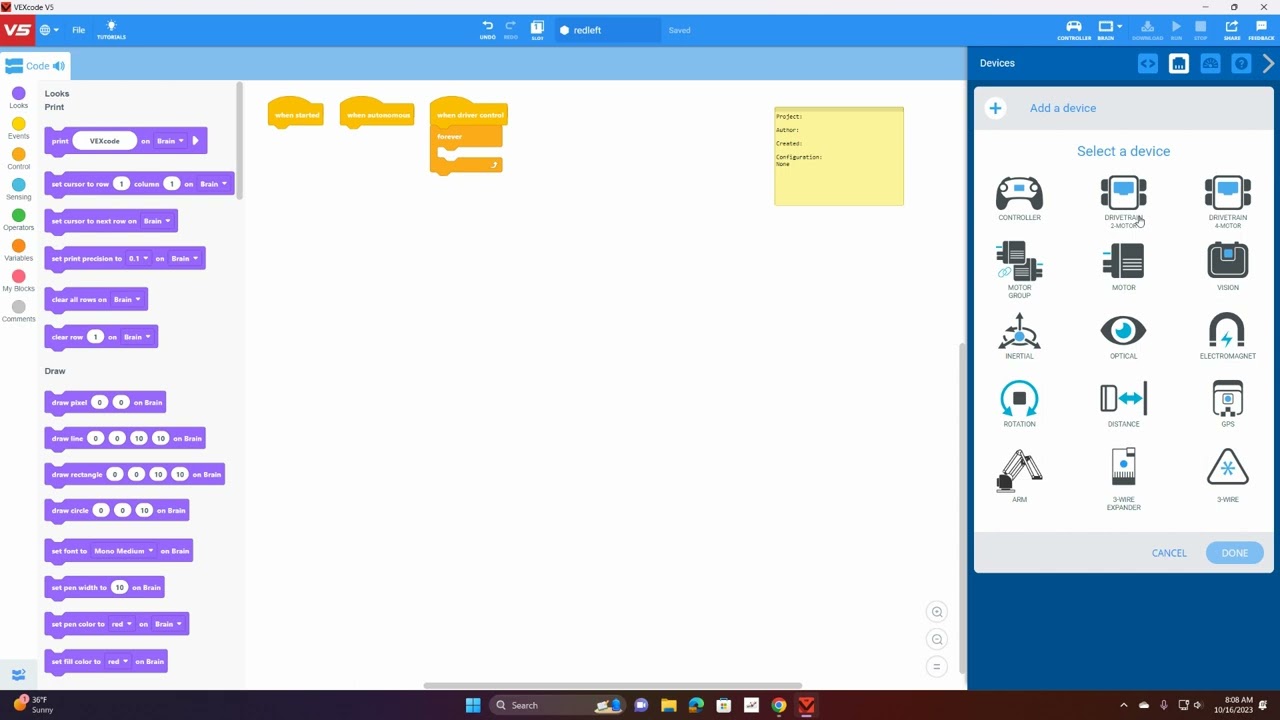Open the Slot selector icon
This screenshot has width=1280, height=720.
(x=537, y=30)
